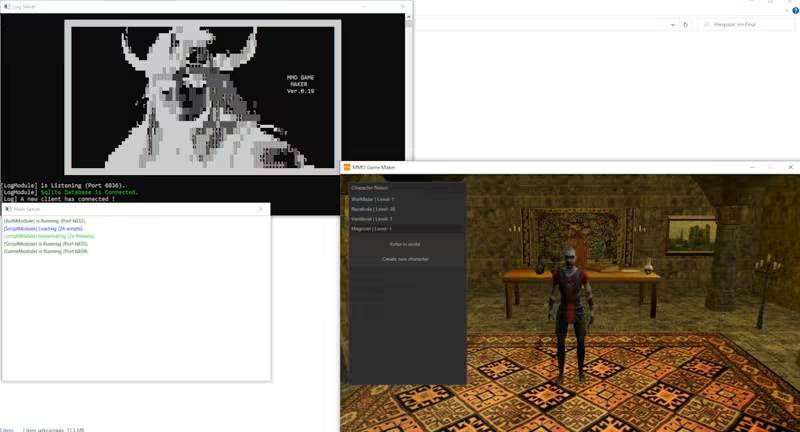Click the refresh icon in File Explorer

pyautogui.click(x=685, y=24)
